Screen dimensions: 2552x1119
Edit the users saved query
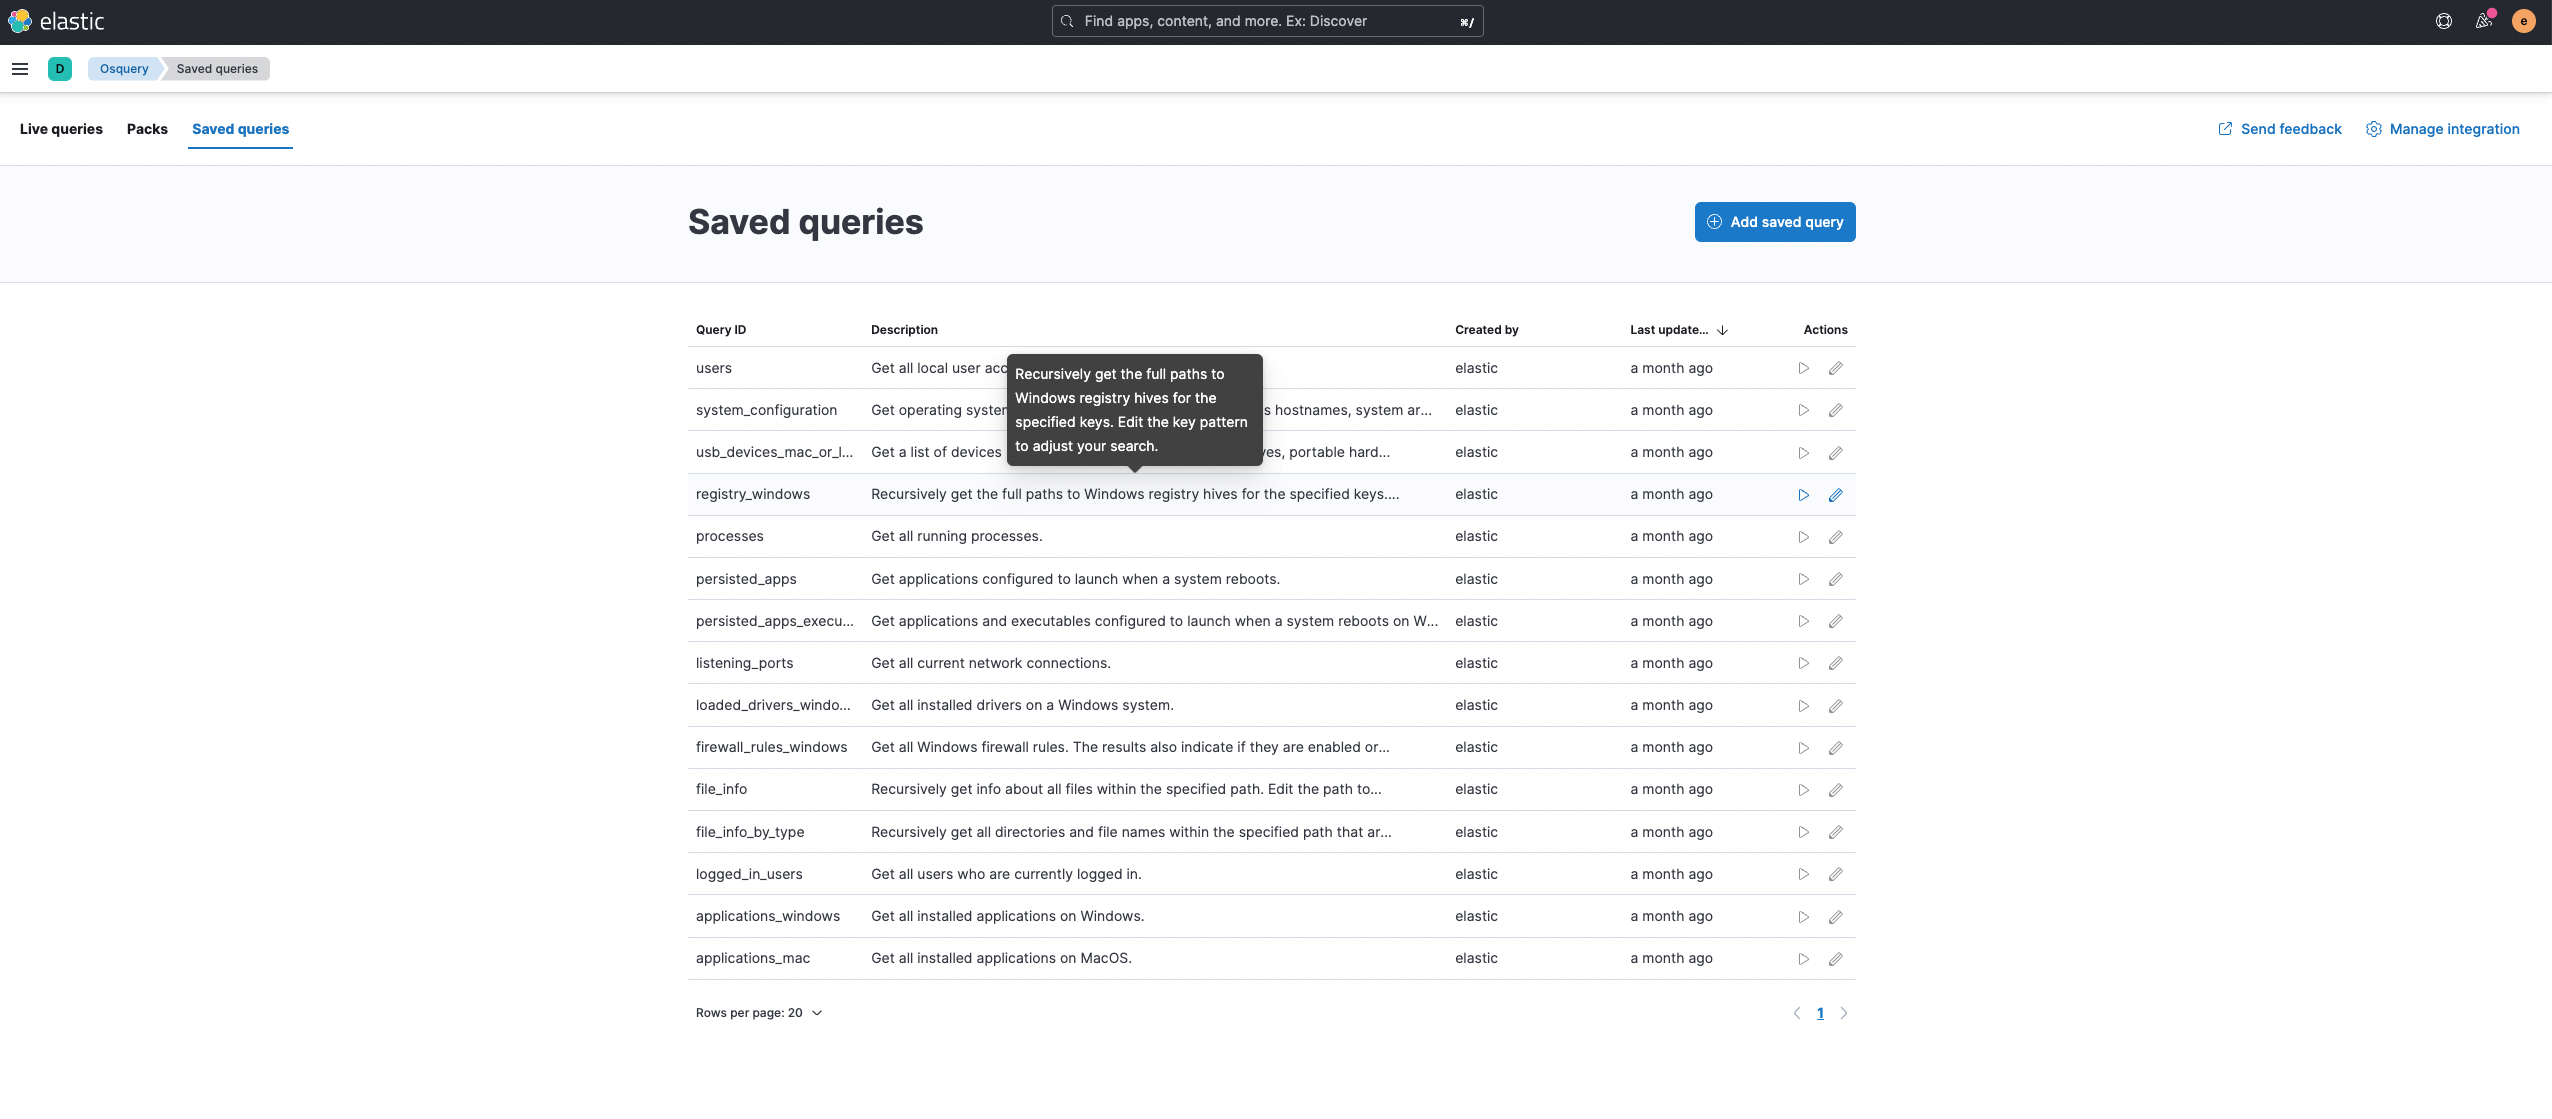coord(1835,368)
